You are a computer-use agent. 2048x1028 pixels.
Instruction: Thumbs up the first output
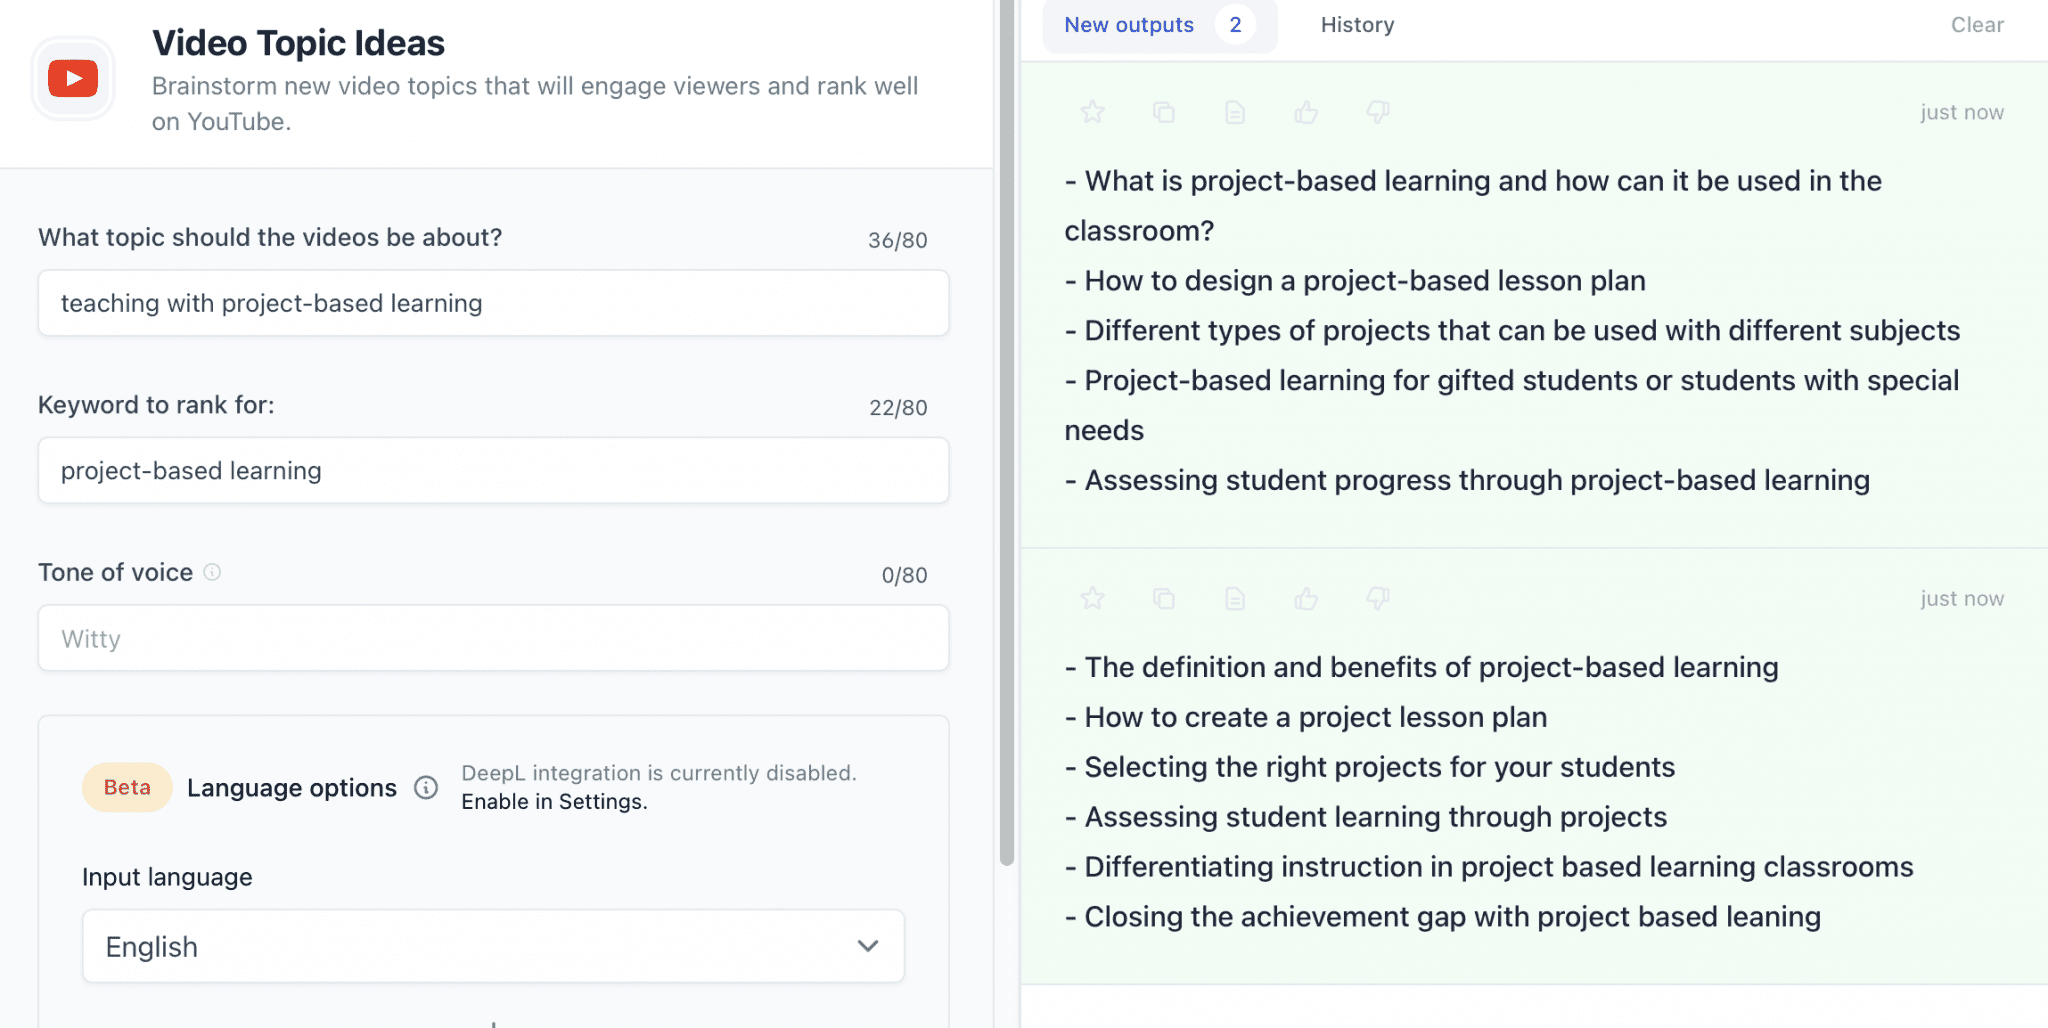tap(1306, 112)
